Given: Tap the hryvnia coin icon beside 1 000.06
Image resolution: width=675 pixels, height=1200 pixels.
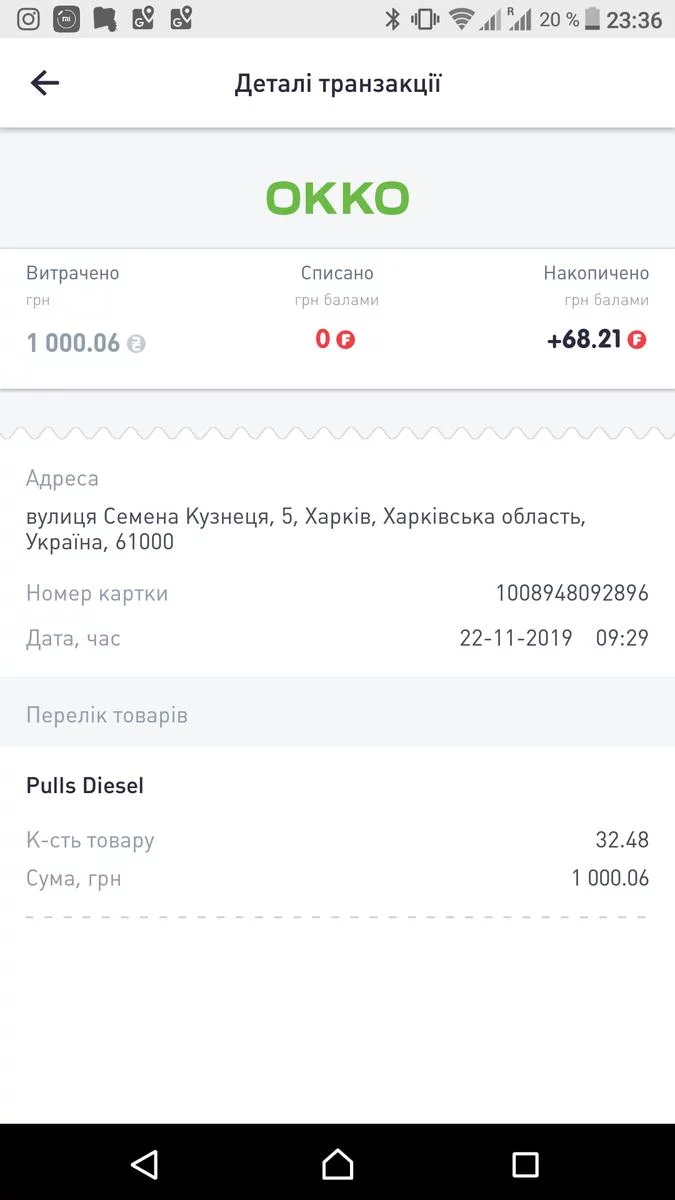Looking at the screenshot, I should (x=136, y=344).
